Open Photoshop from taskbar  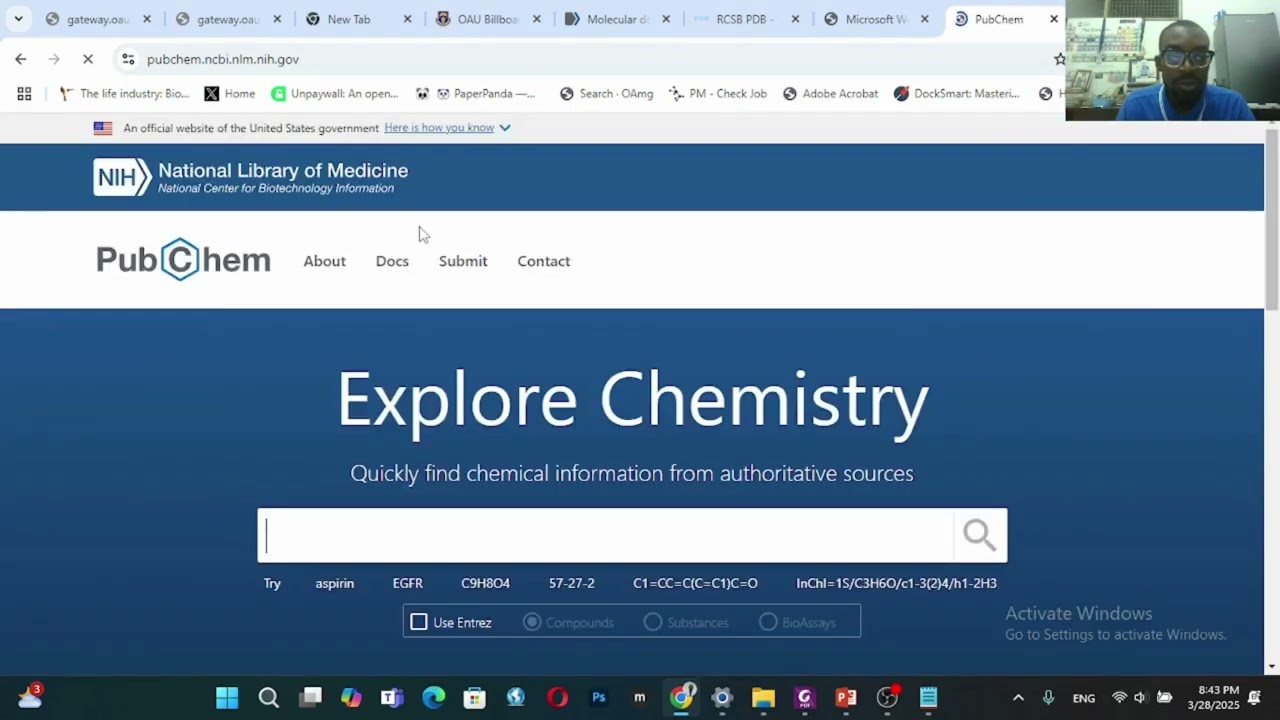(x=599, y=697)
